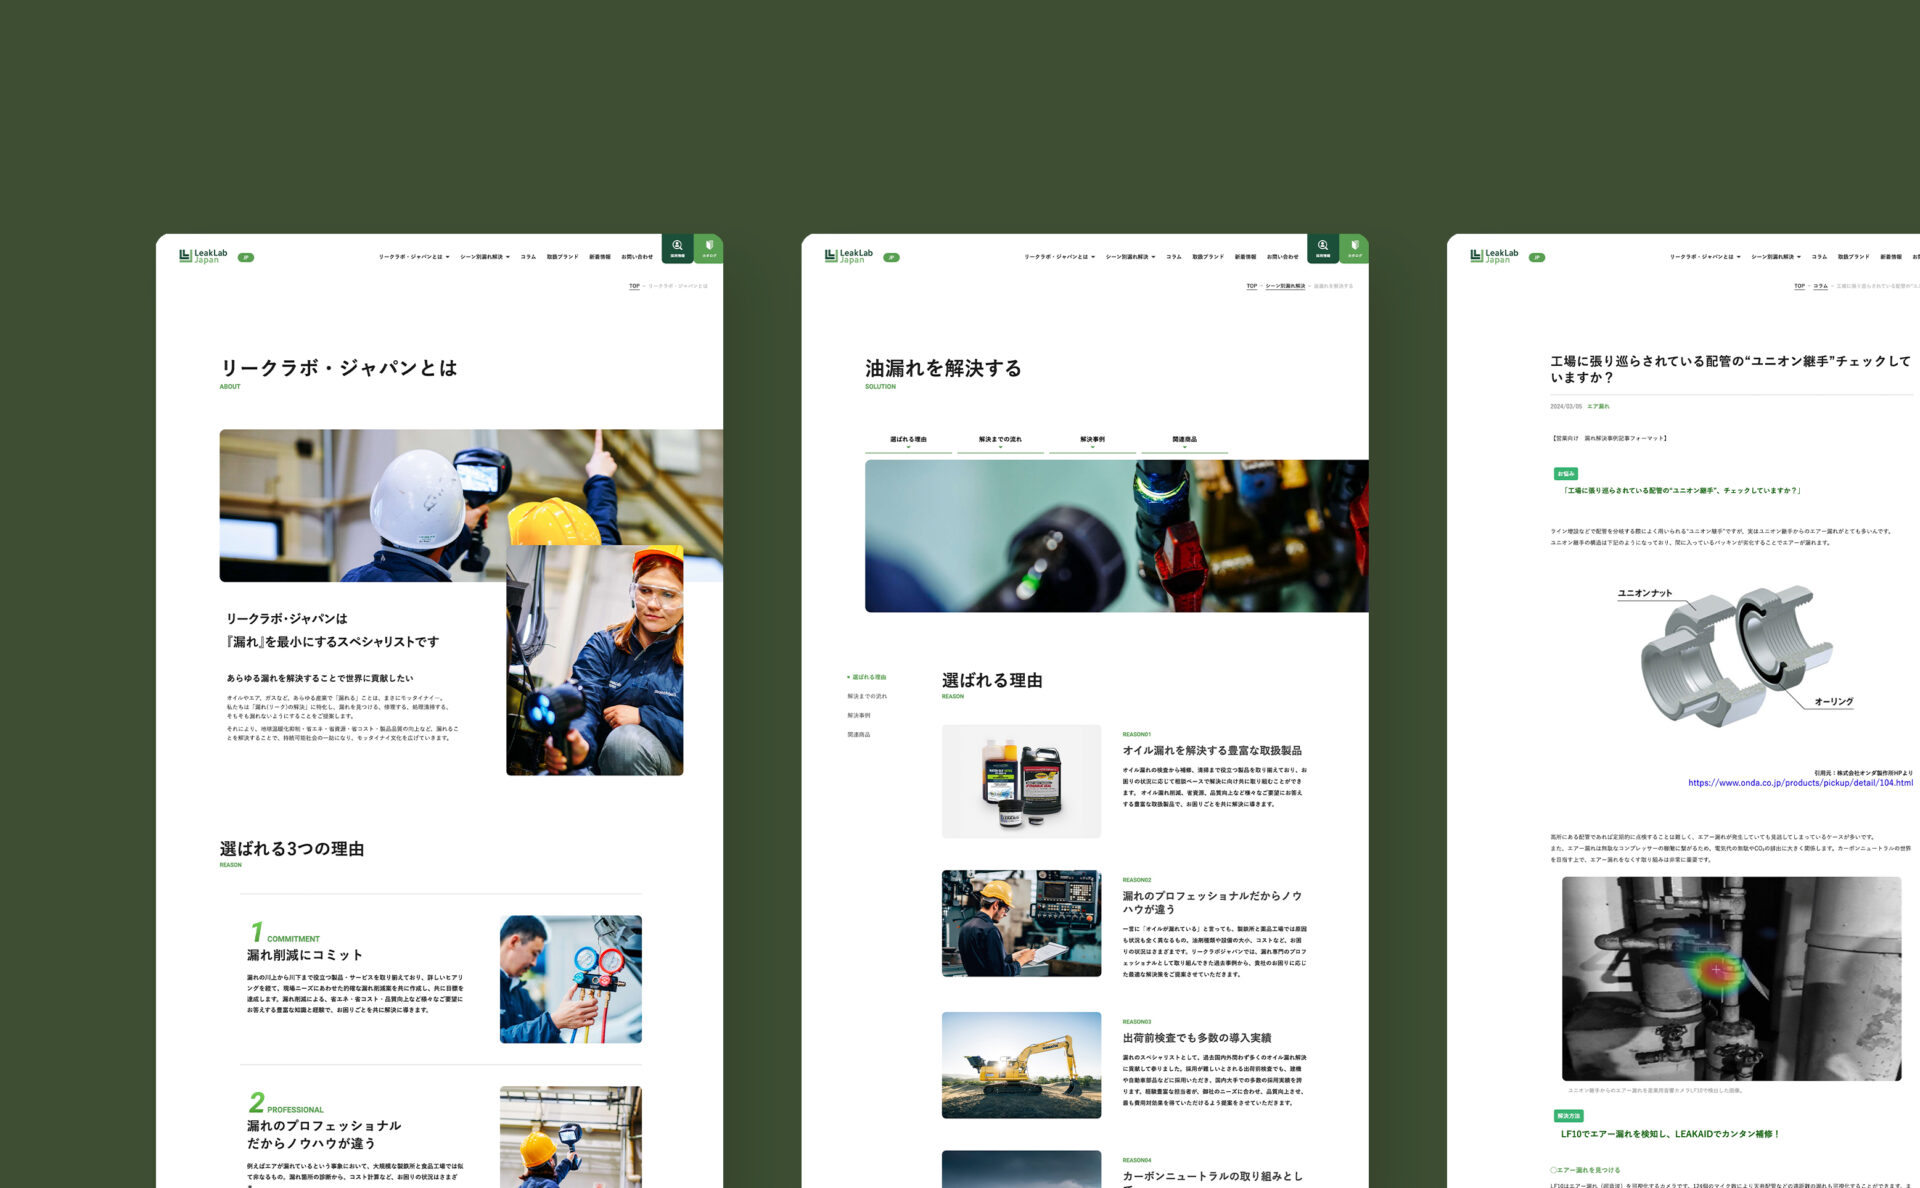Click 選ばれる3つの理由 section heading
Image resolution: width=1920 pixels, height=1188 pixels.
(x=292, y=848)
